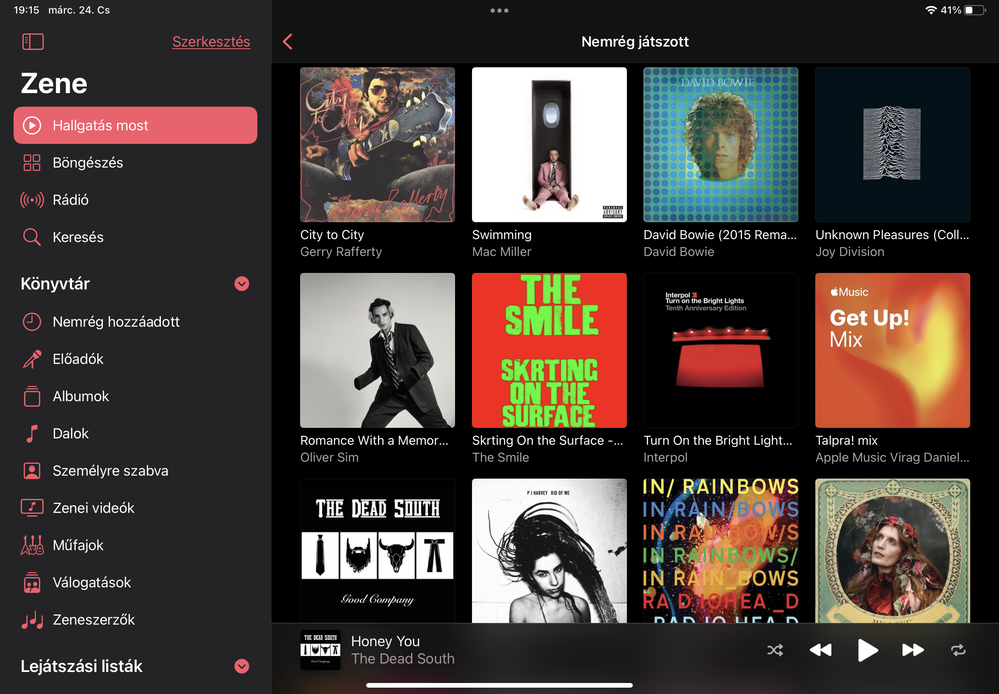The height and width of the screenshot is (694, 999).
Task: Select Hallgatás most in sidebar
Action: point(135,126)
